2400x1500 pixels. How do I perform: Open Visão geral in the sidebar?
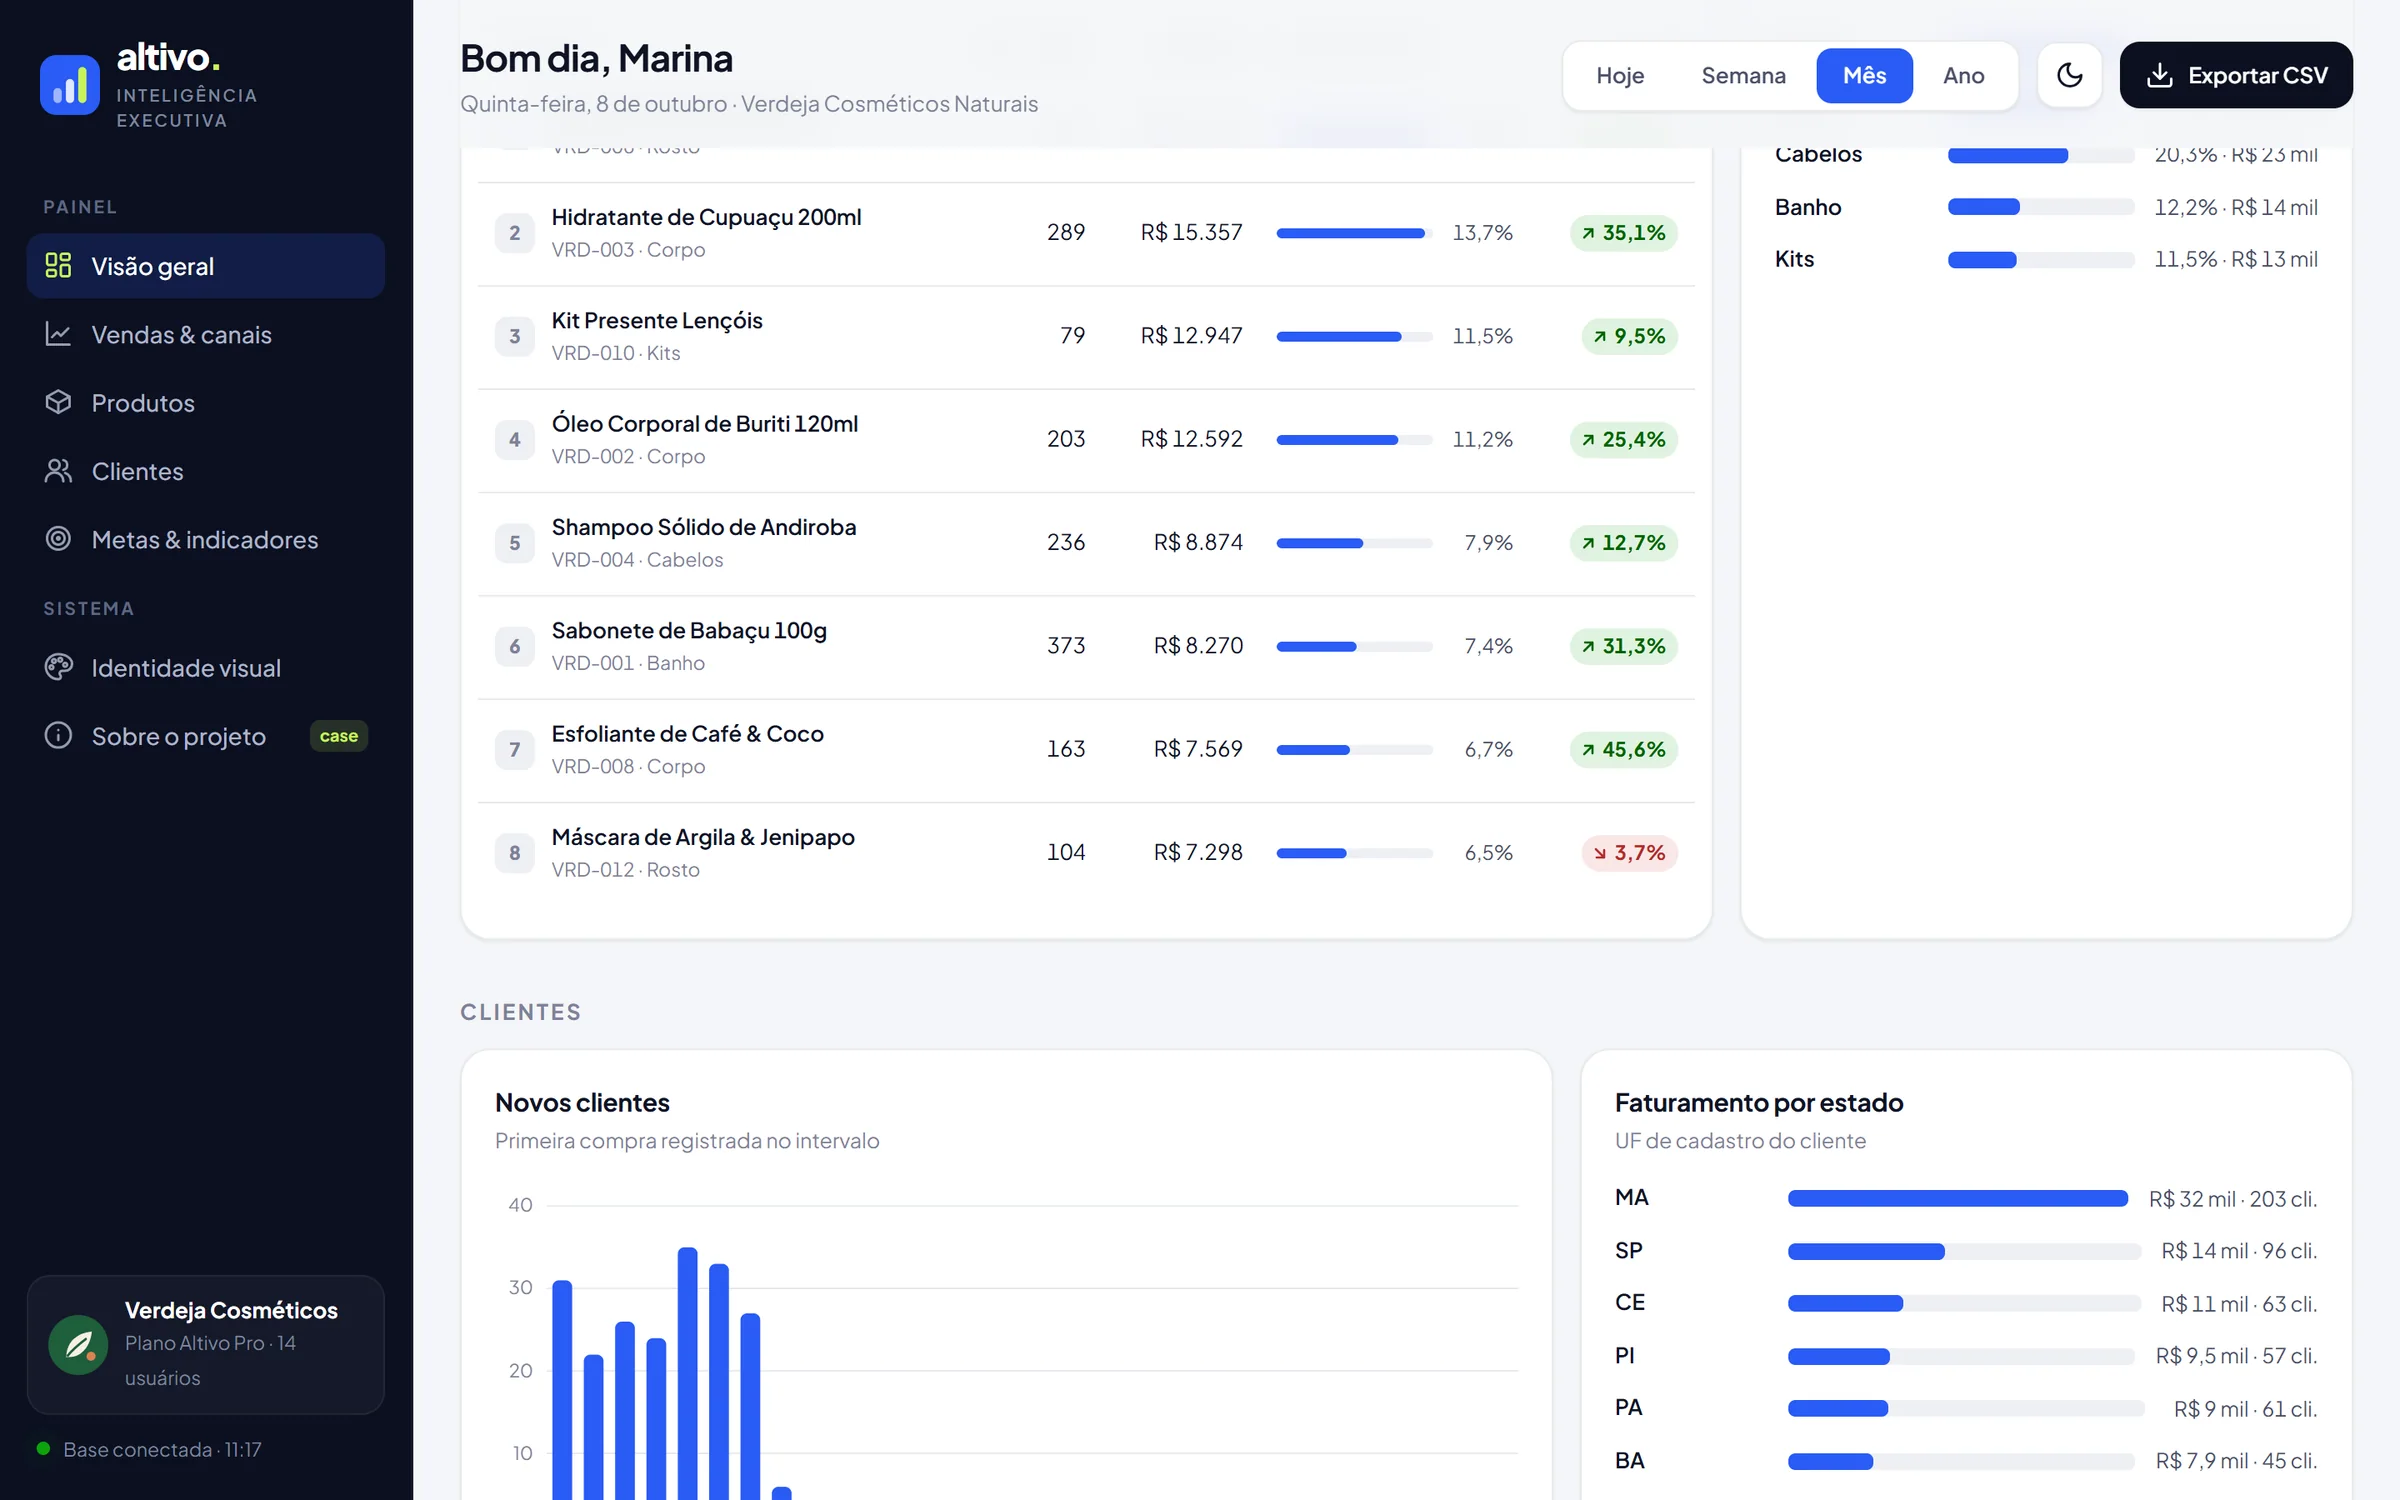pos(206,266)
